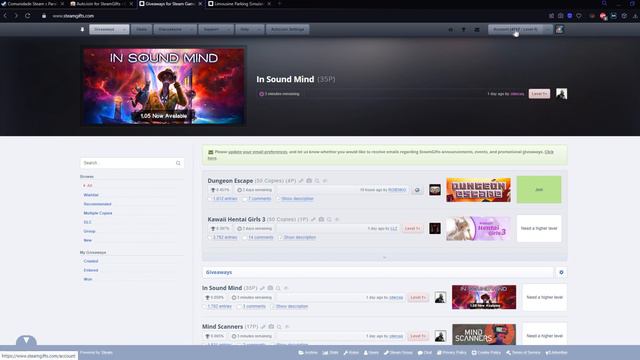Open Mind Scanners giveaway title
This screenshot has width=640, height=360.
click(222, 327)
